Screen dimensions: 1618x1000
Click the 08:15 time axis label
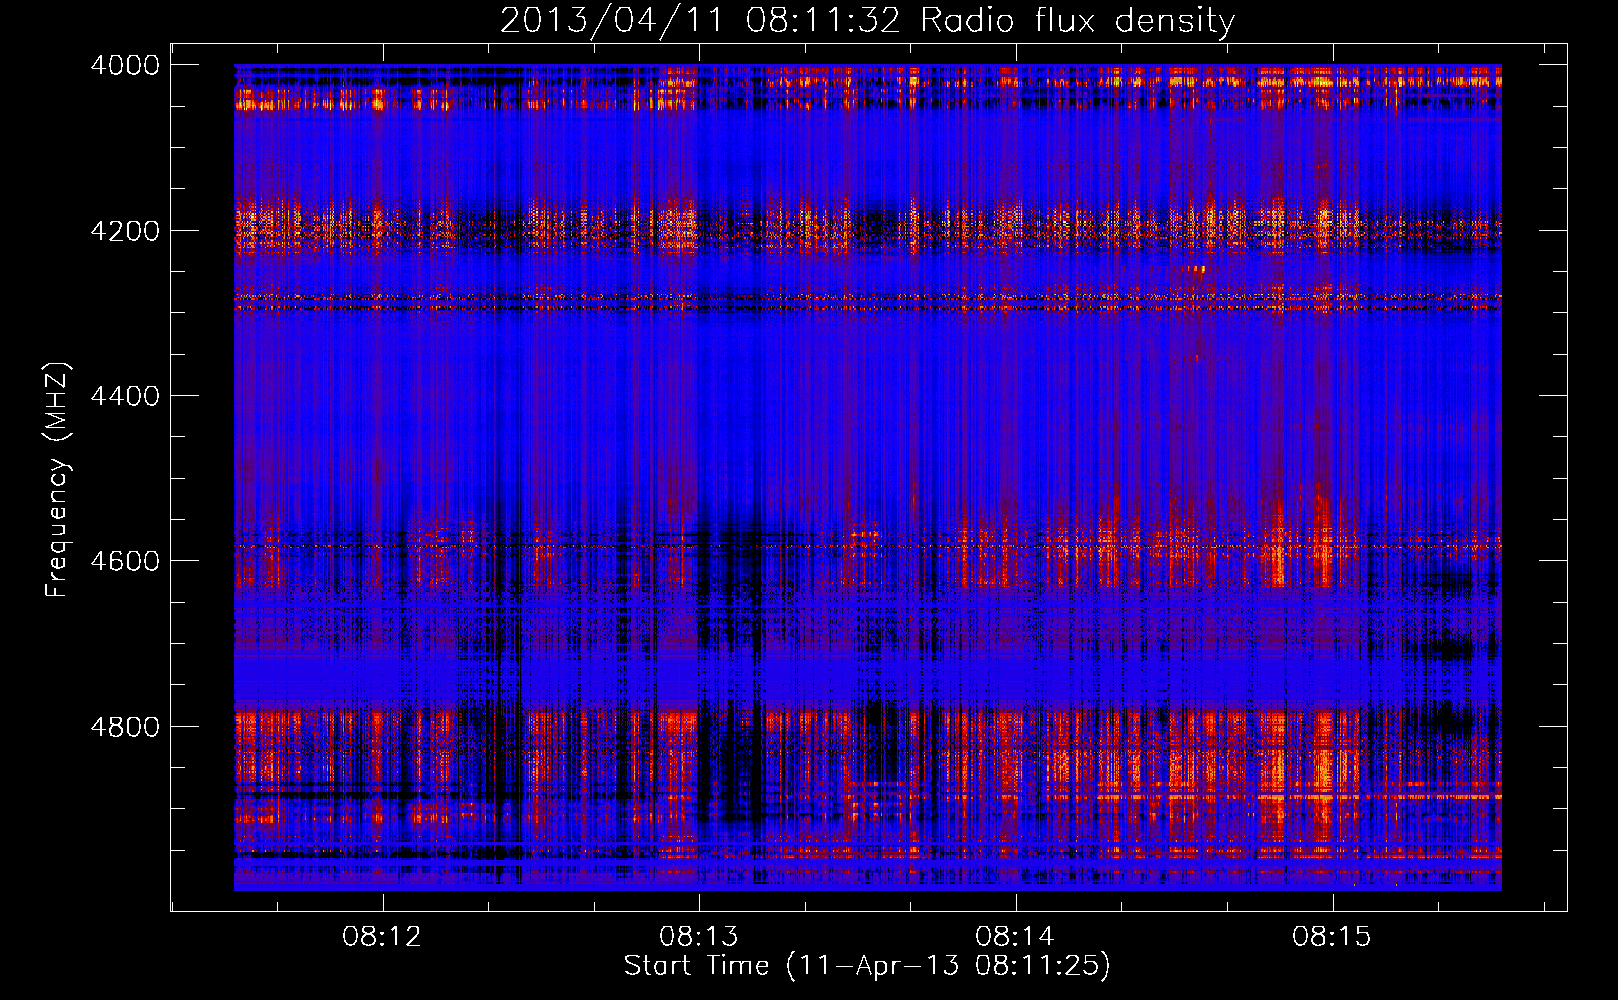(x=1332, y=936)
